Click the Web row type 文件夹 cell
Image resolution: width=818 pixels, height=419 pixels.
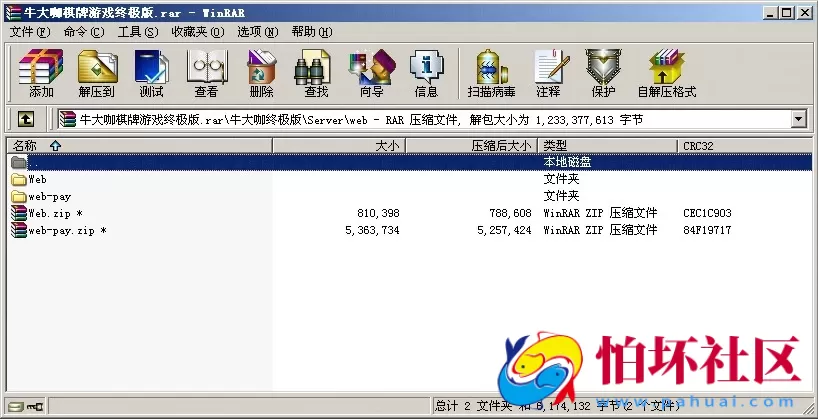coord(561,179)
